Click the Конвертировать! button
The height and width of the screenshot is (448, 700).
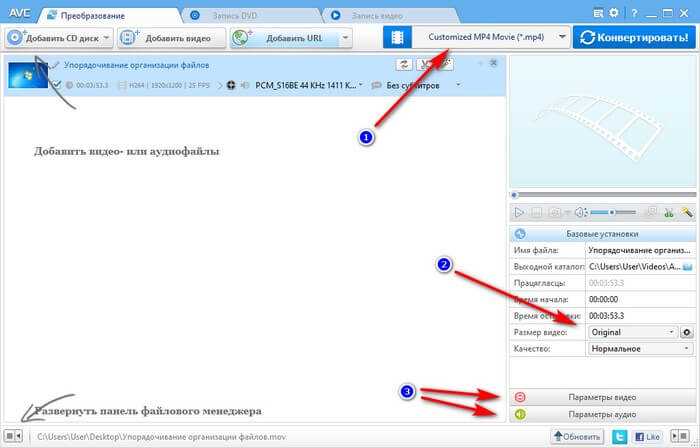click(x=634, y=37)
